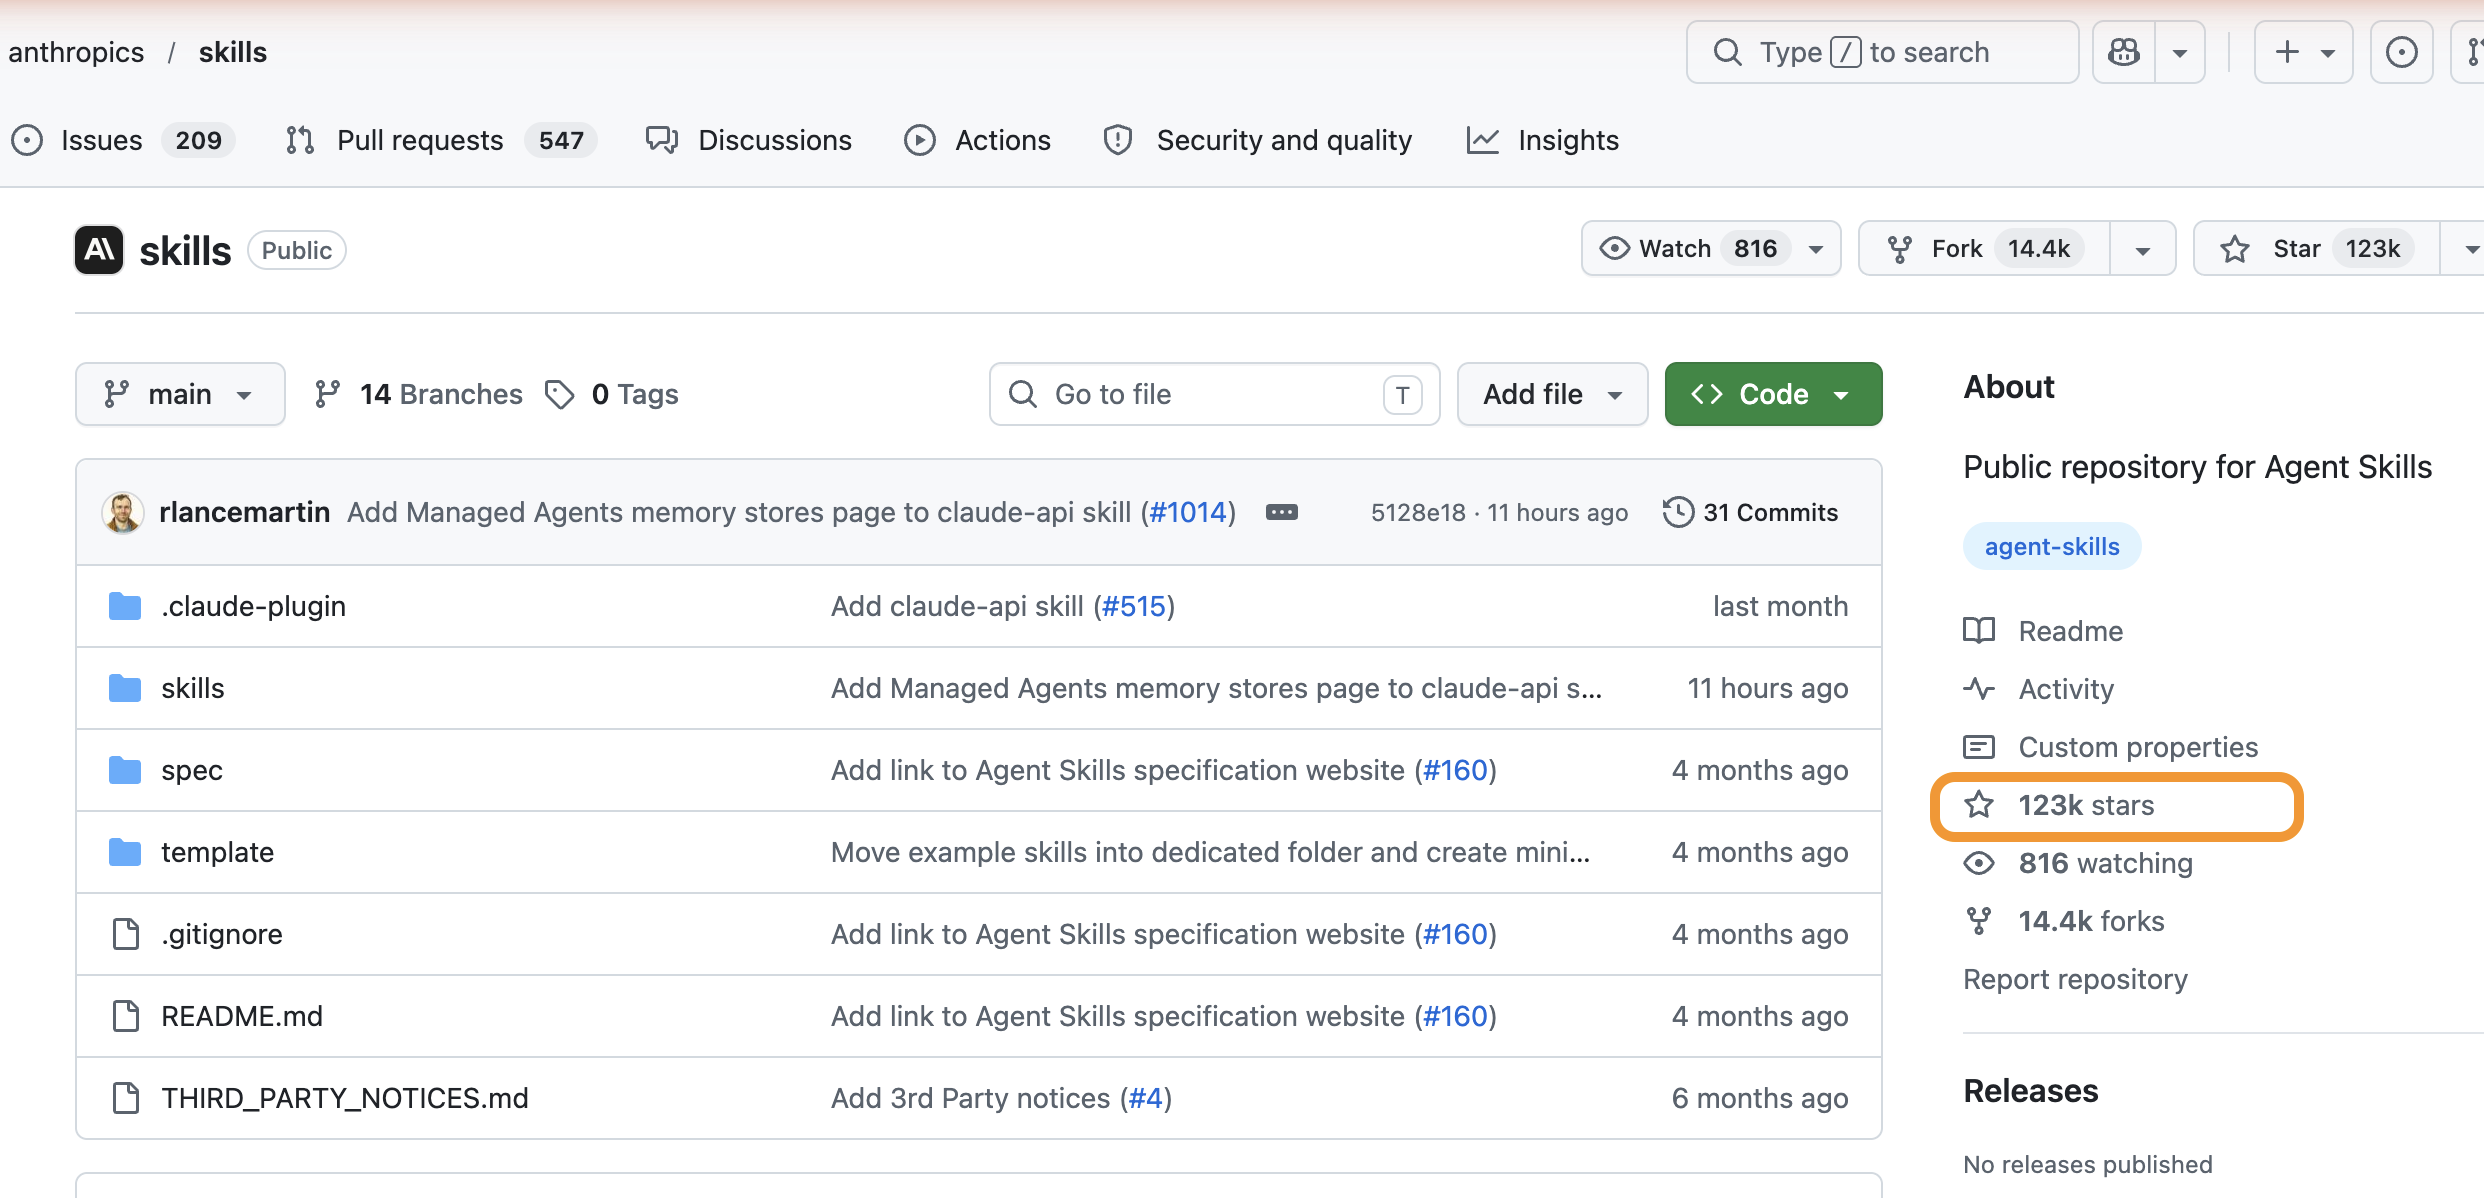2484x1198 pixels.
Task: Open the create new plus menu
Action: [x=2303, y=52]
